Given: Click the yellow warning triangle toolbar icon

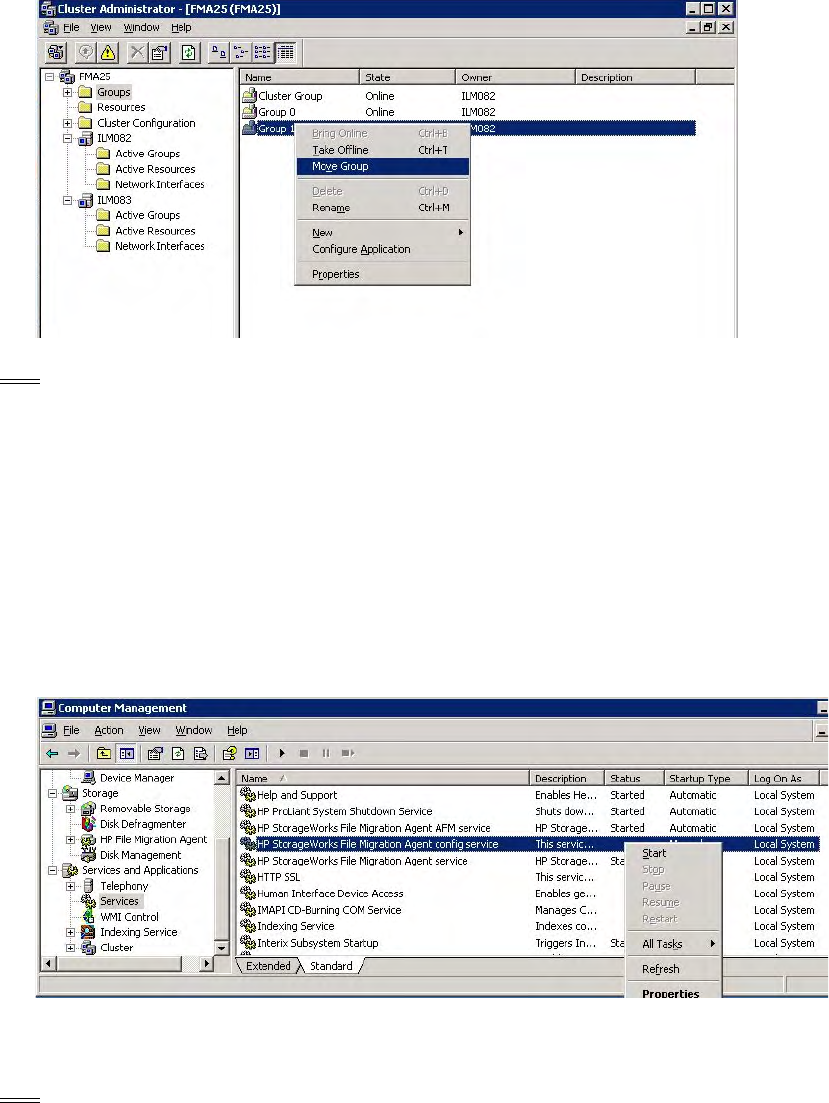Looking at the screenshot, I should pos(108,53).
